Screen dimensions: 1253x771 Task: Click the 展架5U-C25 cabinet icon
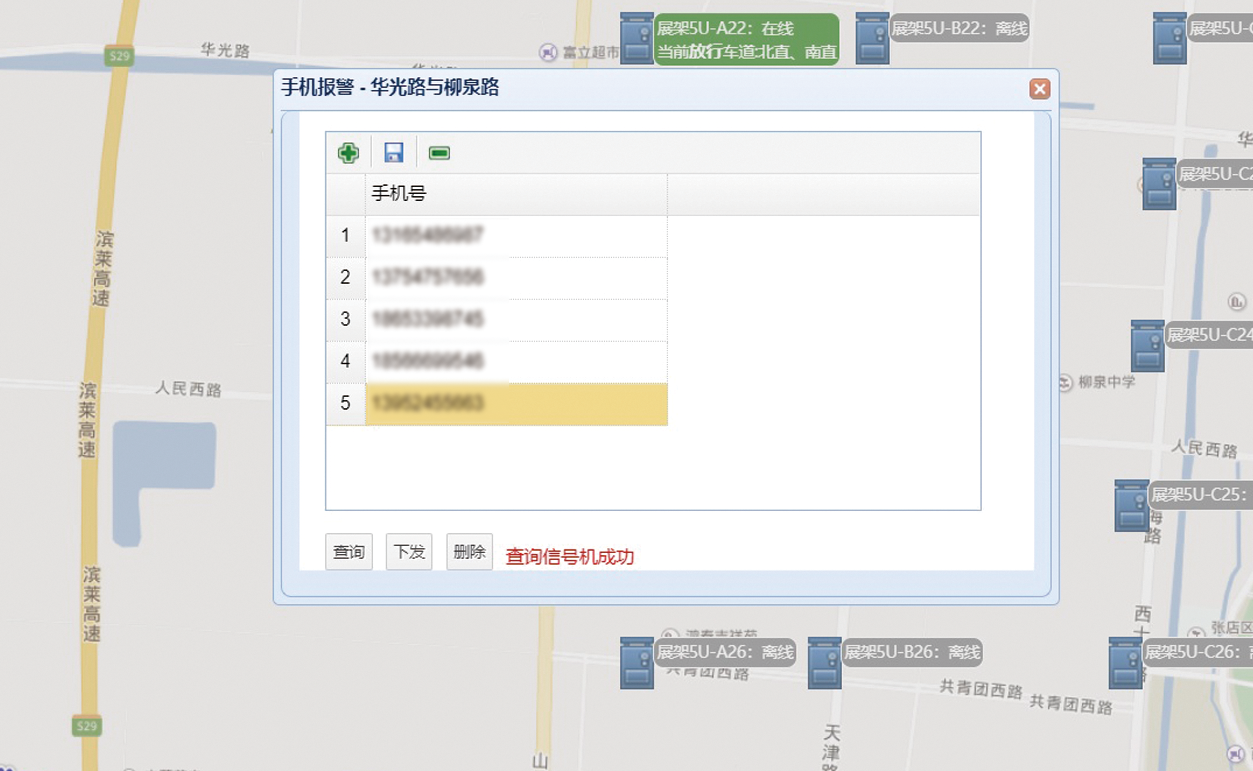tap(1131, 505)
